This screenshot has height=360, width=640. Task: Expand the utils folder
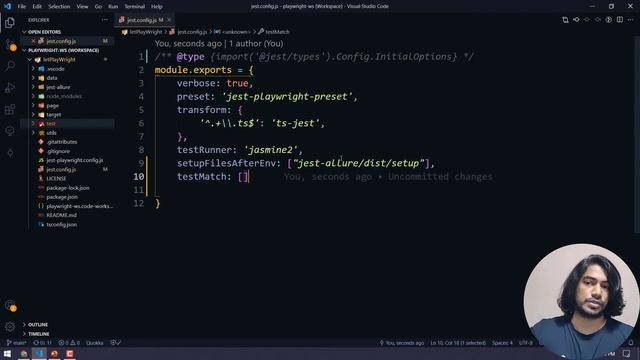tap(51, 133)
